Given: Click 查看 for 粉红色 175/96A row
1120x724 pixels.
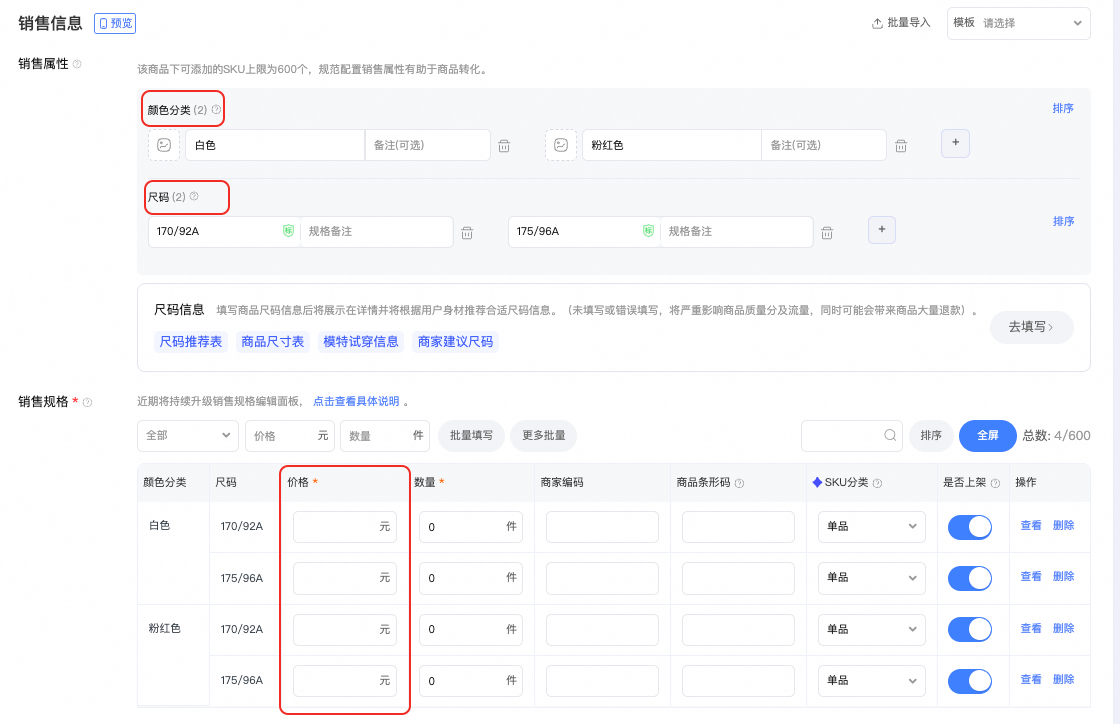Looking at the screenshot, I should click(x=1031, y=680).
